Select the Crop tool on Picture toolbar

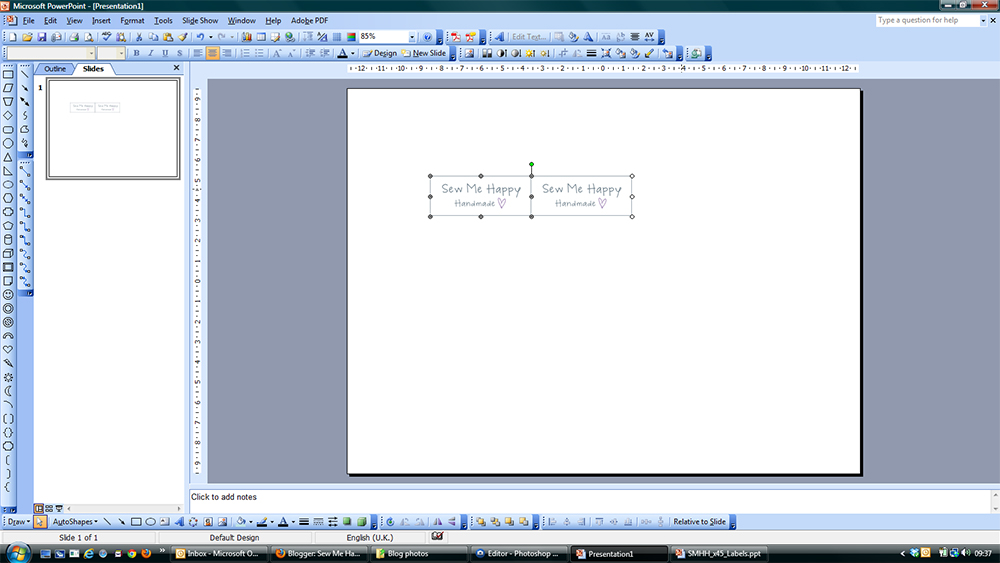pyautogui.click(x=562, y=54)
